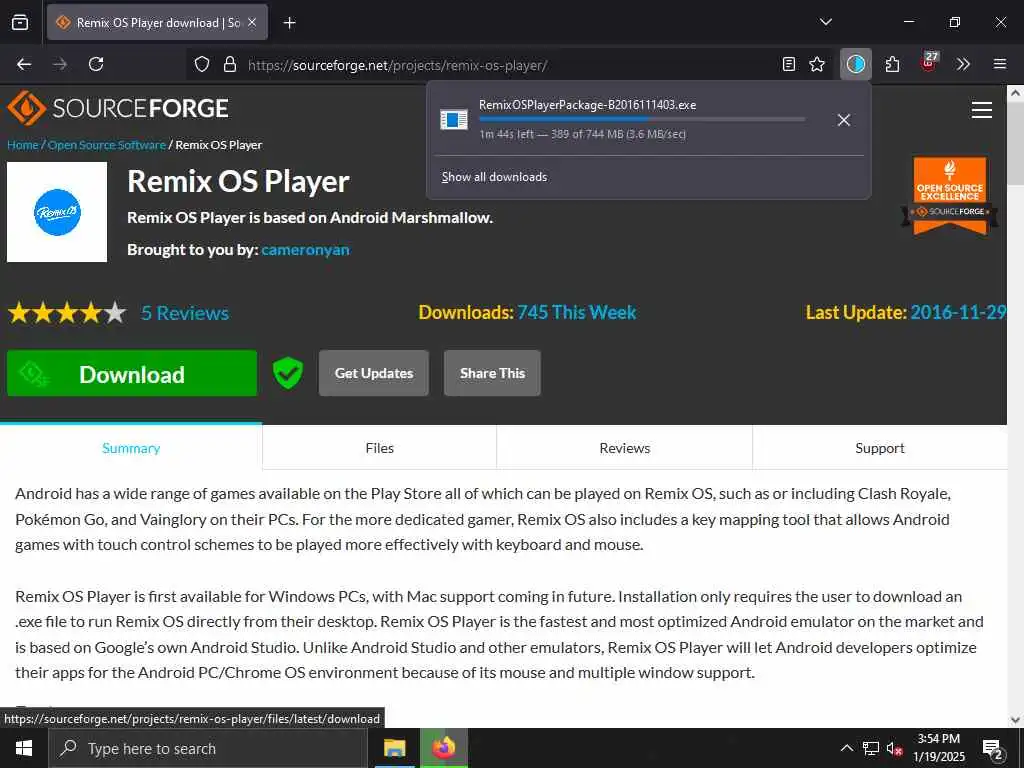This screenshot has height=768, width=1024.
Task: Show hidden system tray icons
Action: click(x=846, y=748)
